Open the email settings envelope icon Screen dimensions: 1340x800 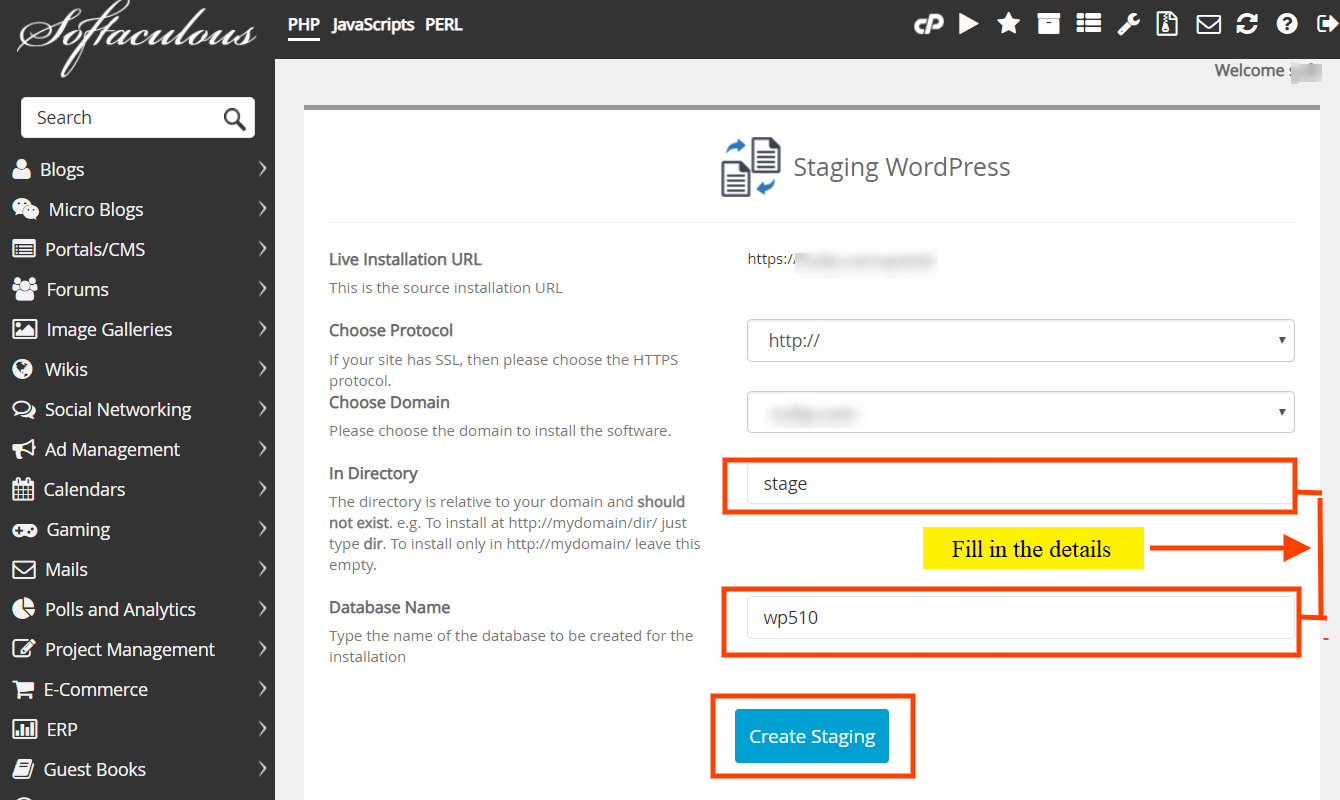(1208, 24)
